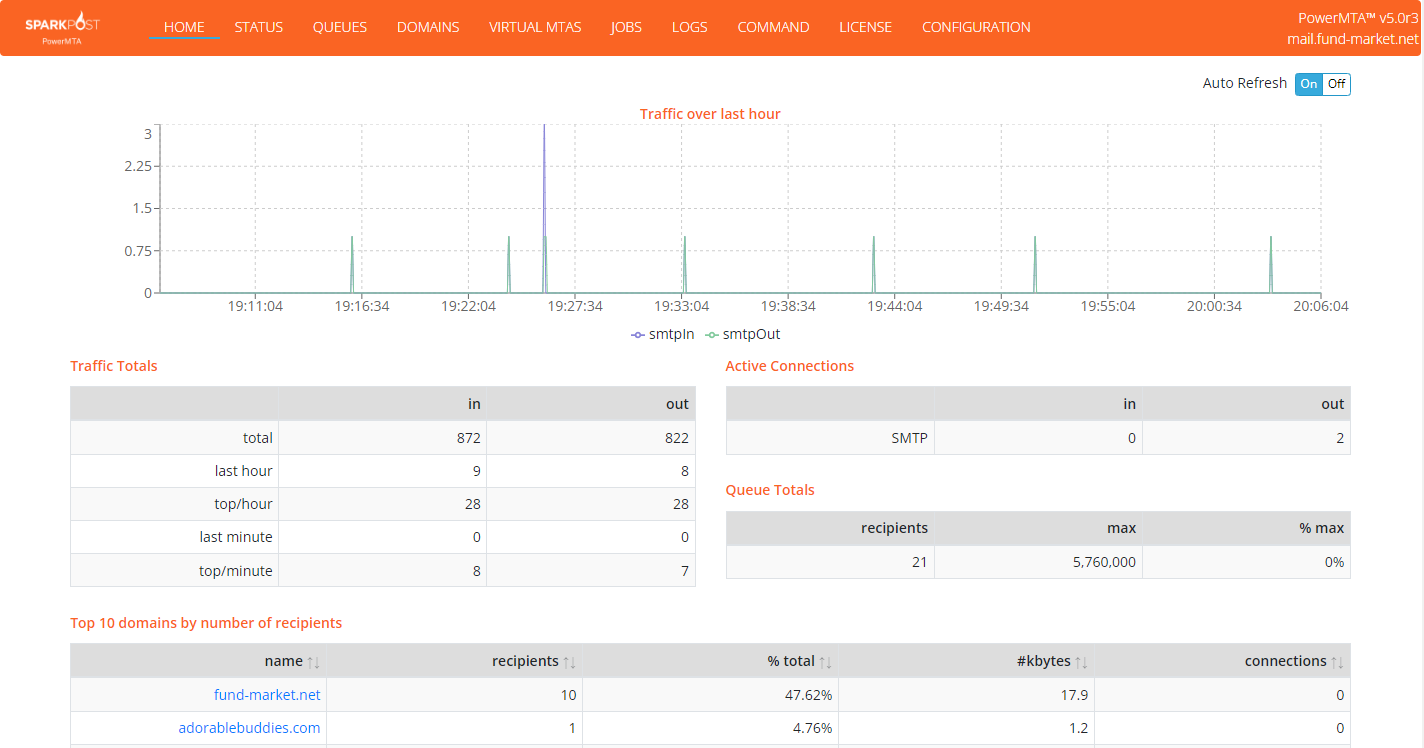Turn Auto Refresh Off
This screenshot has width=1424, height=748.
[1337, 84]
